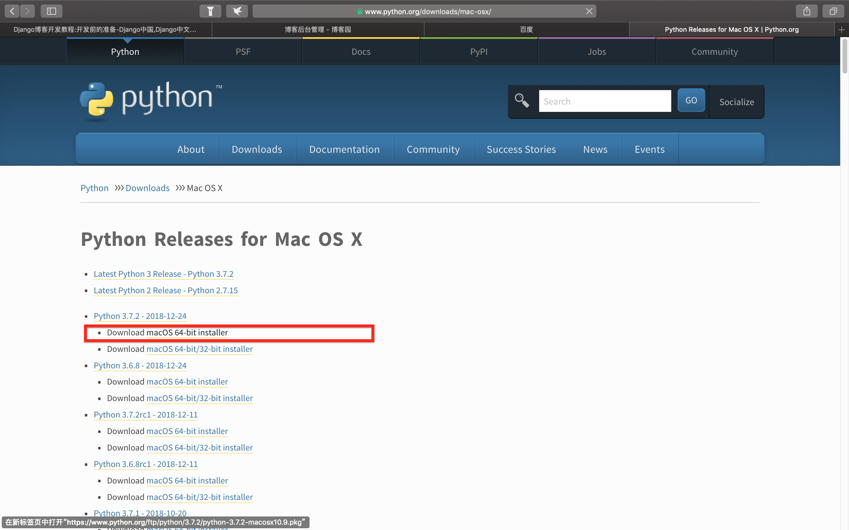Viewport: 849px width, 530px height.
Task: Open the Share icon in the Safari toolbar
Action: click(x=806, y=11)
